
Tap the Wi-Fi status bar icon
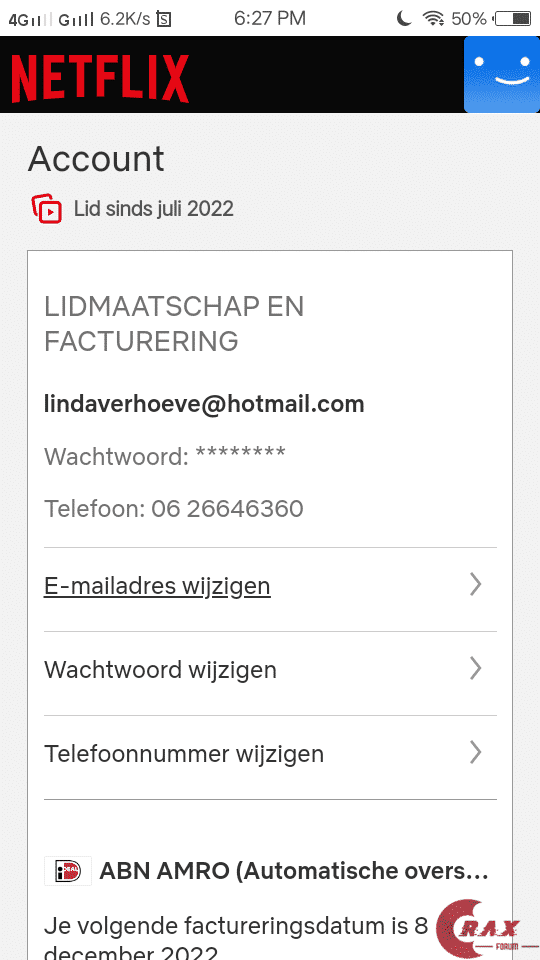click(433, 19)
